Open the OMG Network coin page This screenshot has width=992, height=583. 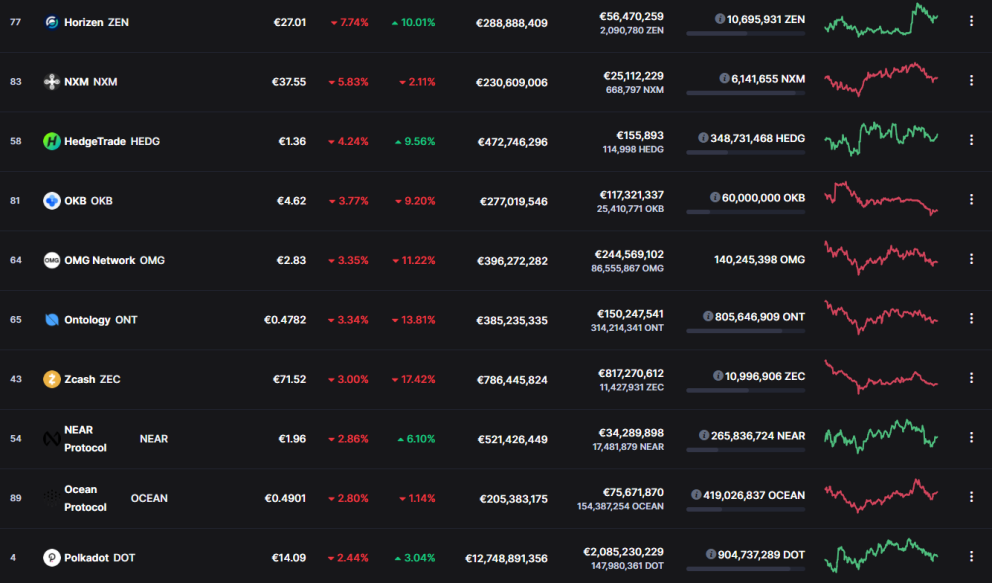[x=115, y=260]
